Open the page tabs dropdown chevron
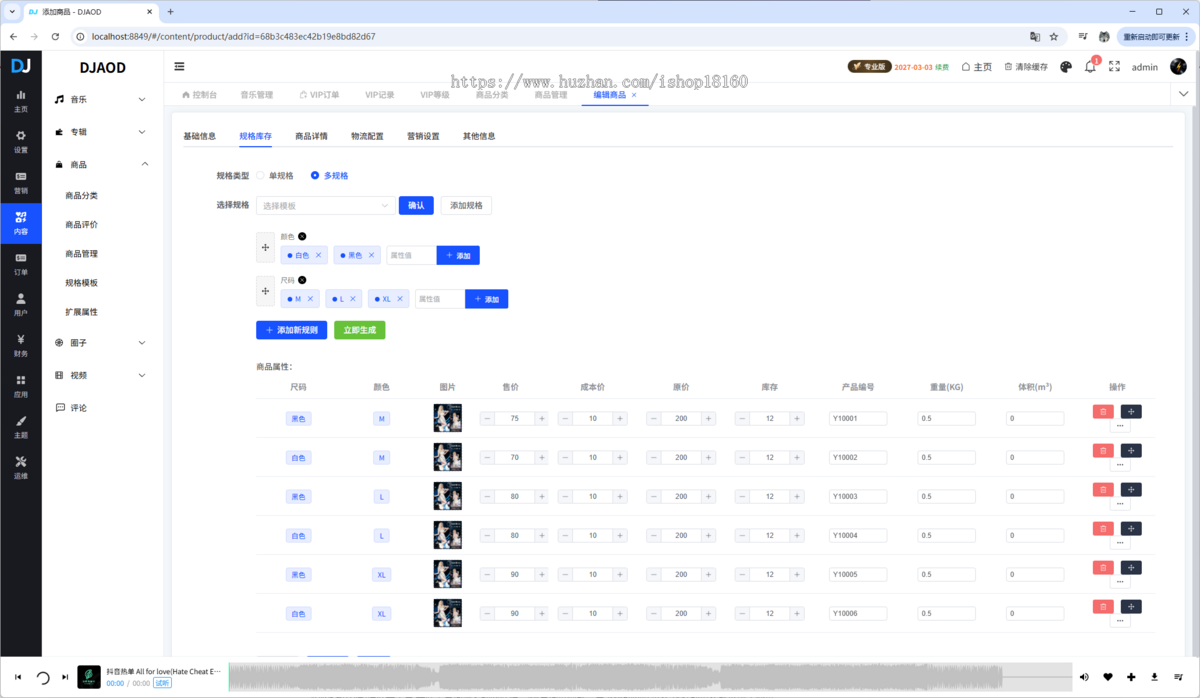The height and width of the screenshot is (698, 1200). (1184, 94)
